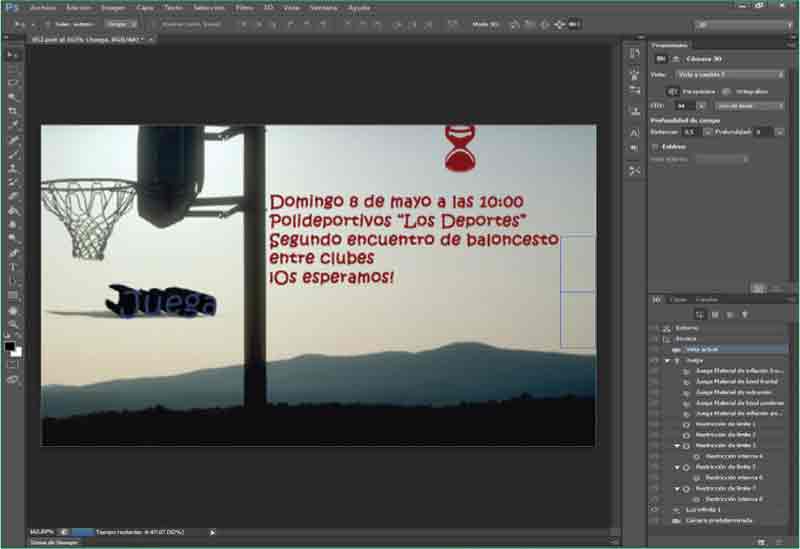Select the Lasso tool
The height and width of the screenshot is (549, 800).
pos(13,83)
